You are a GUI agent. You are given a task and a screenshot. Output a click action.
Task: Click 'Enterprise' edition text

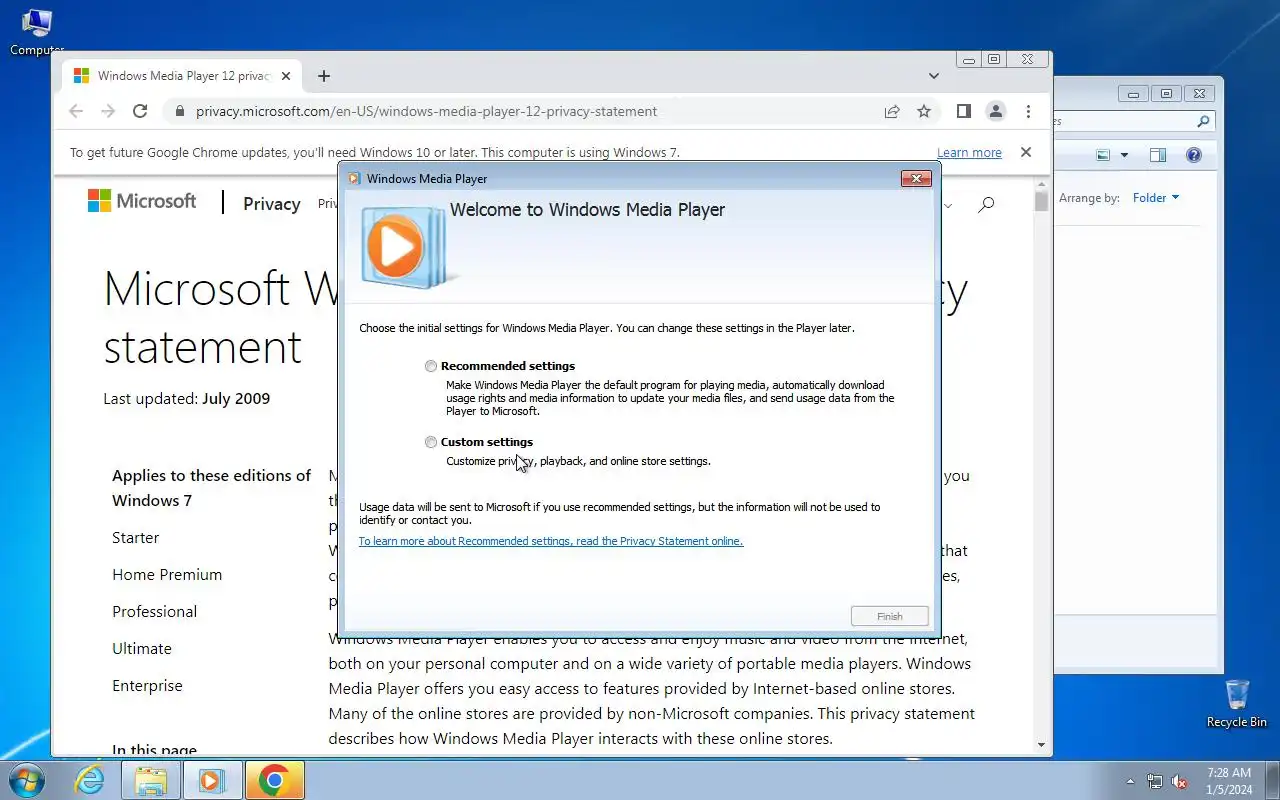[147, 686]
